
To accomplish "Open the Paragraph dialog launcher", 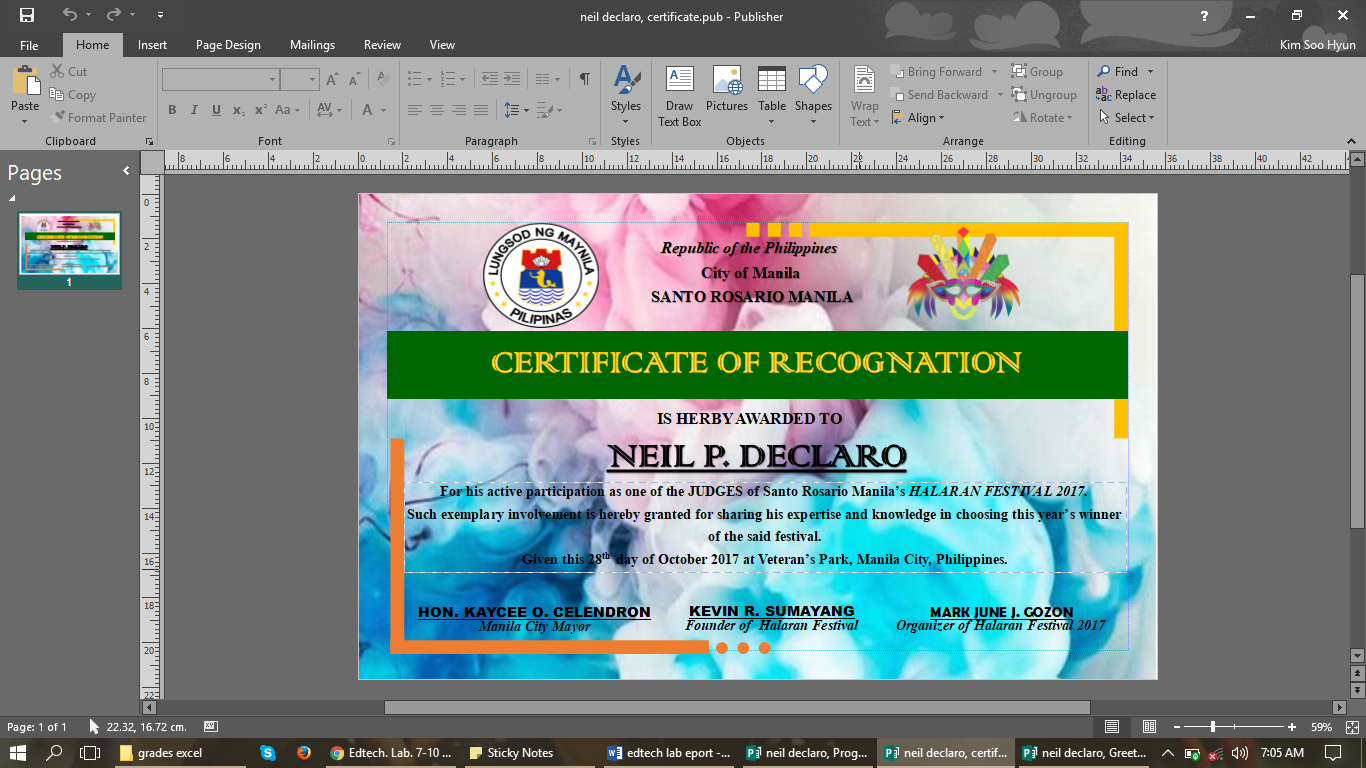I will (594, 141).
